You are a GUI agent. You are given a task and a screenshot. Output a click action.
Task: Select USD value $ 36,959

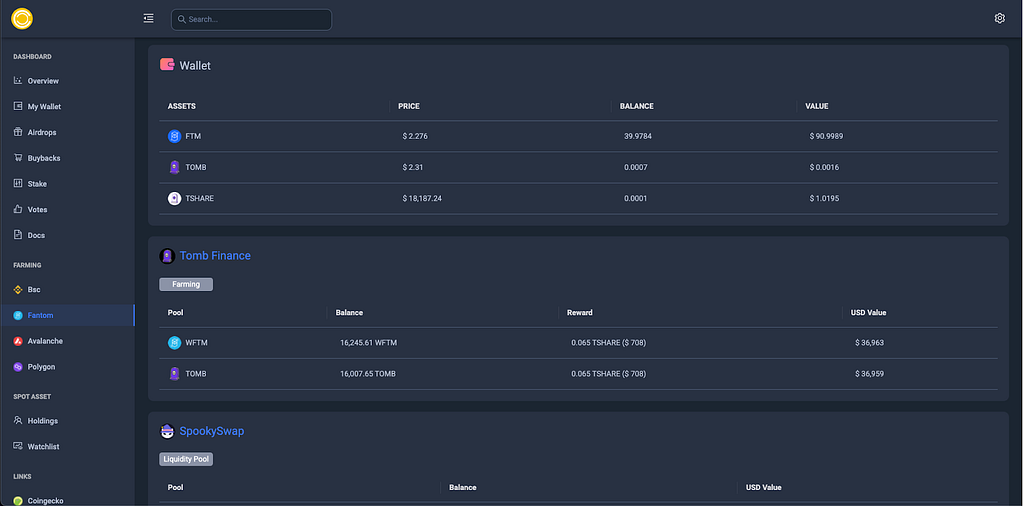[870, 374]
